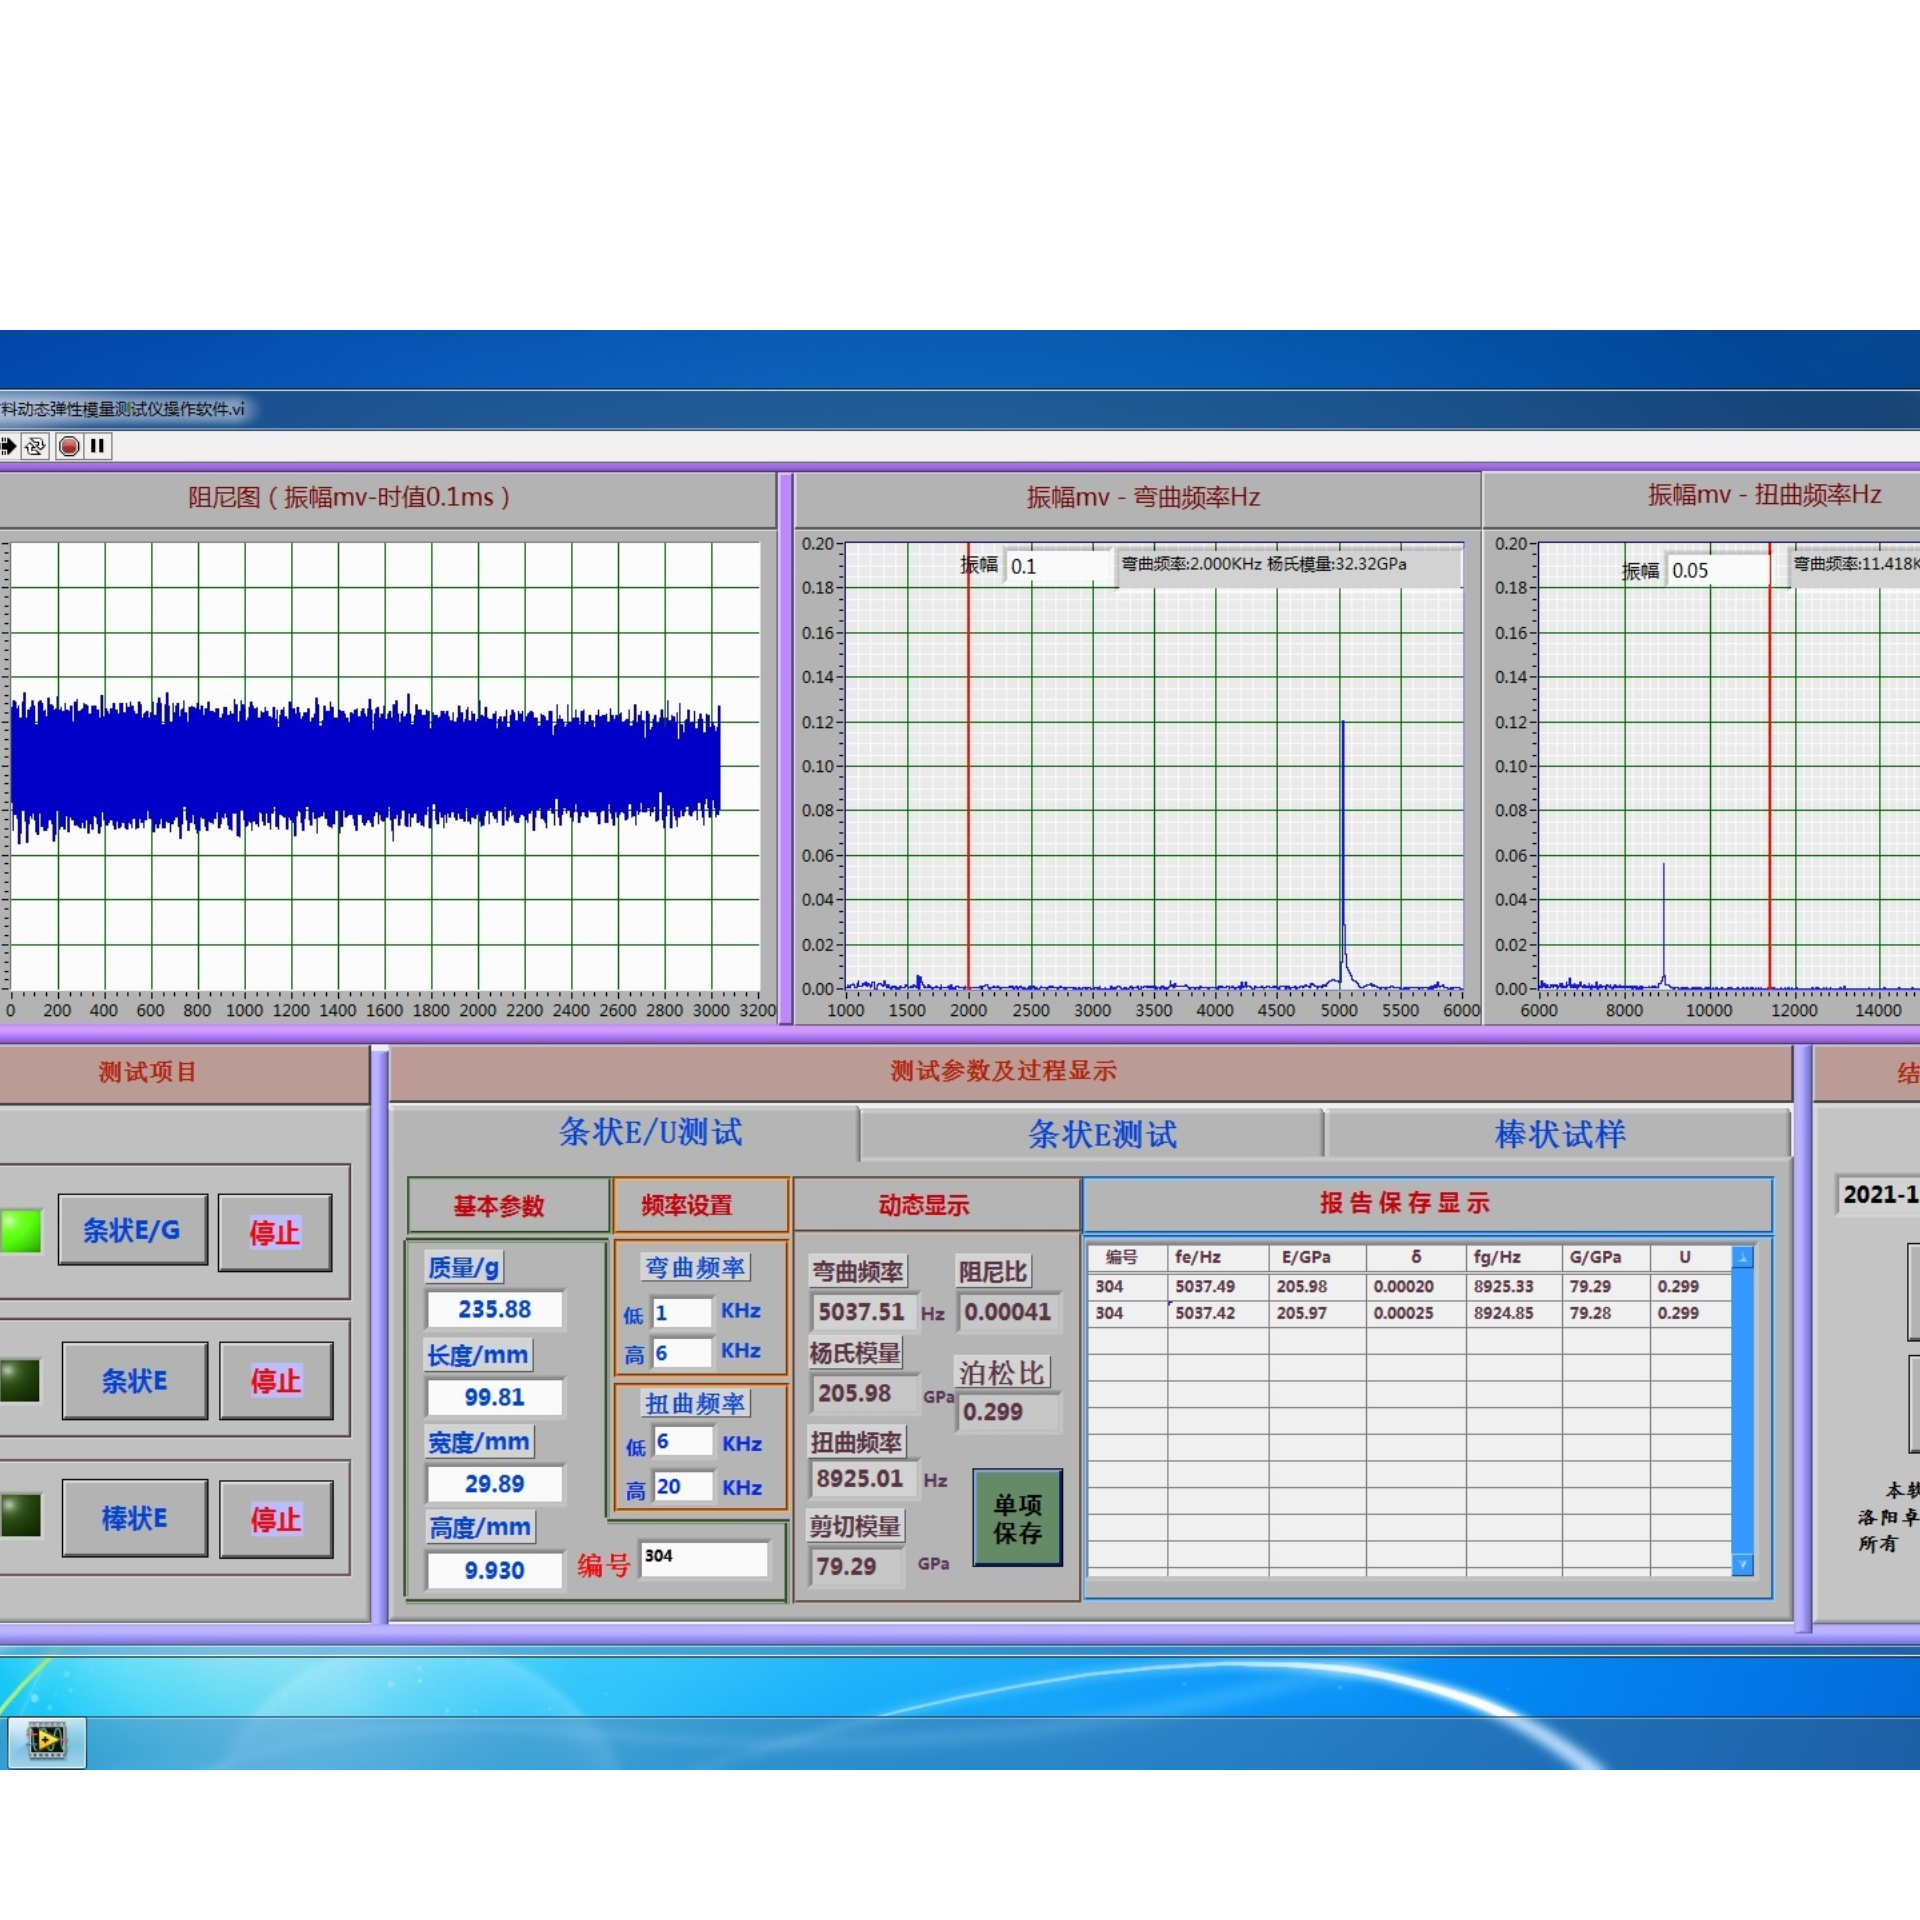Click the 高度/mm field showing 9.930
1920x1920 pixels.
point(495,1570)
